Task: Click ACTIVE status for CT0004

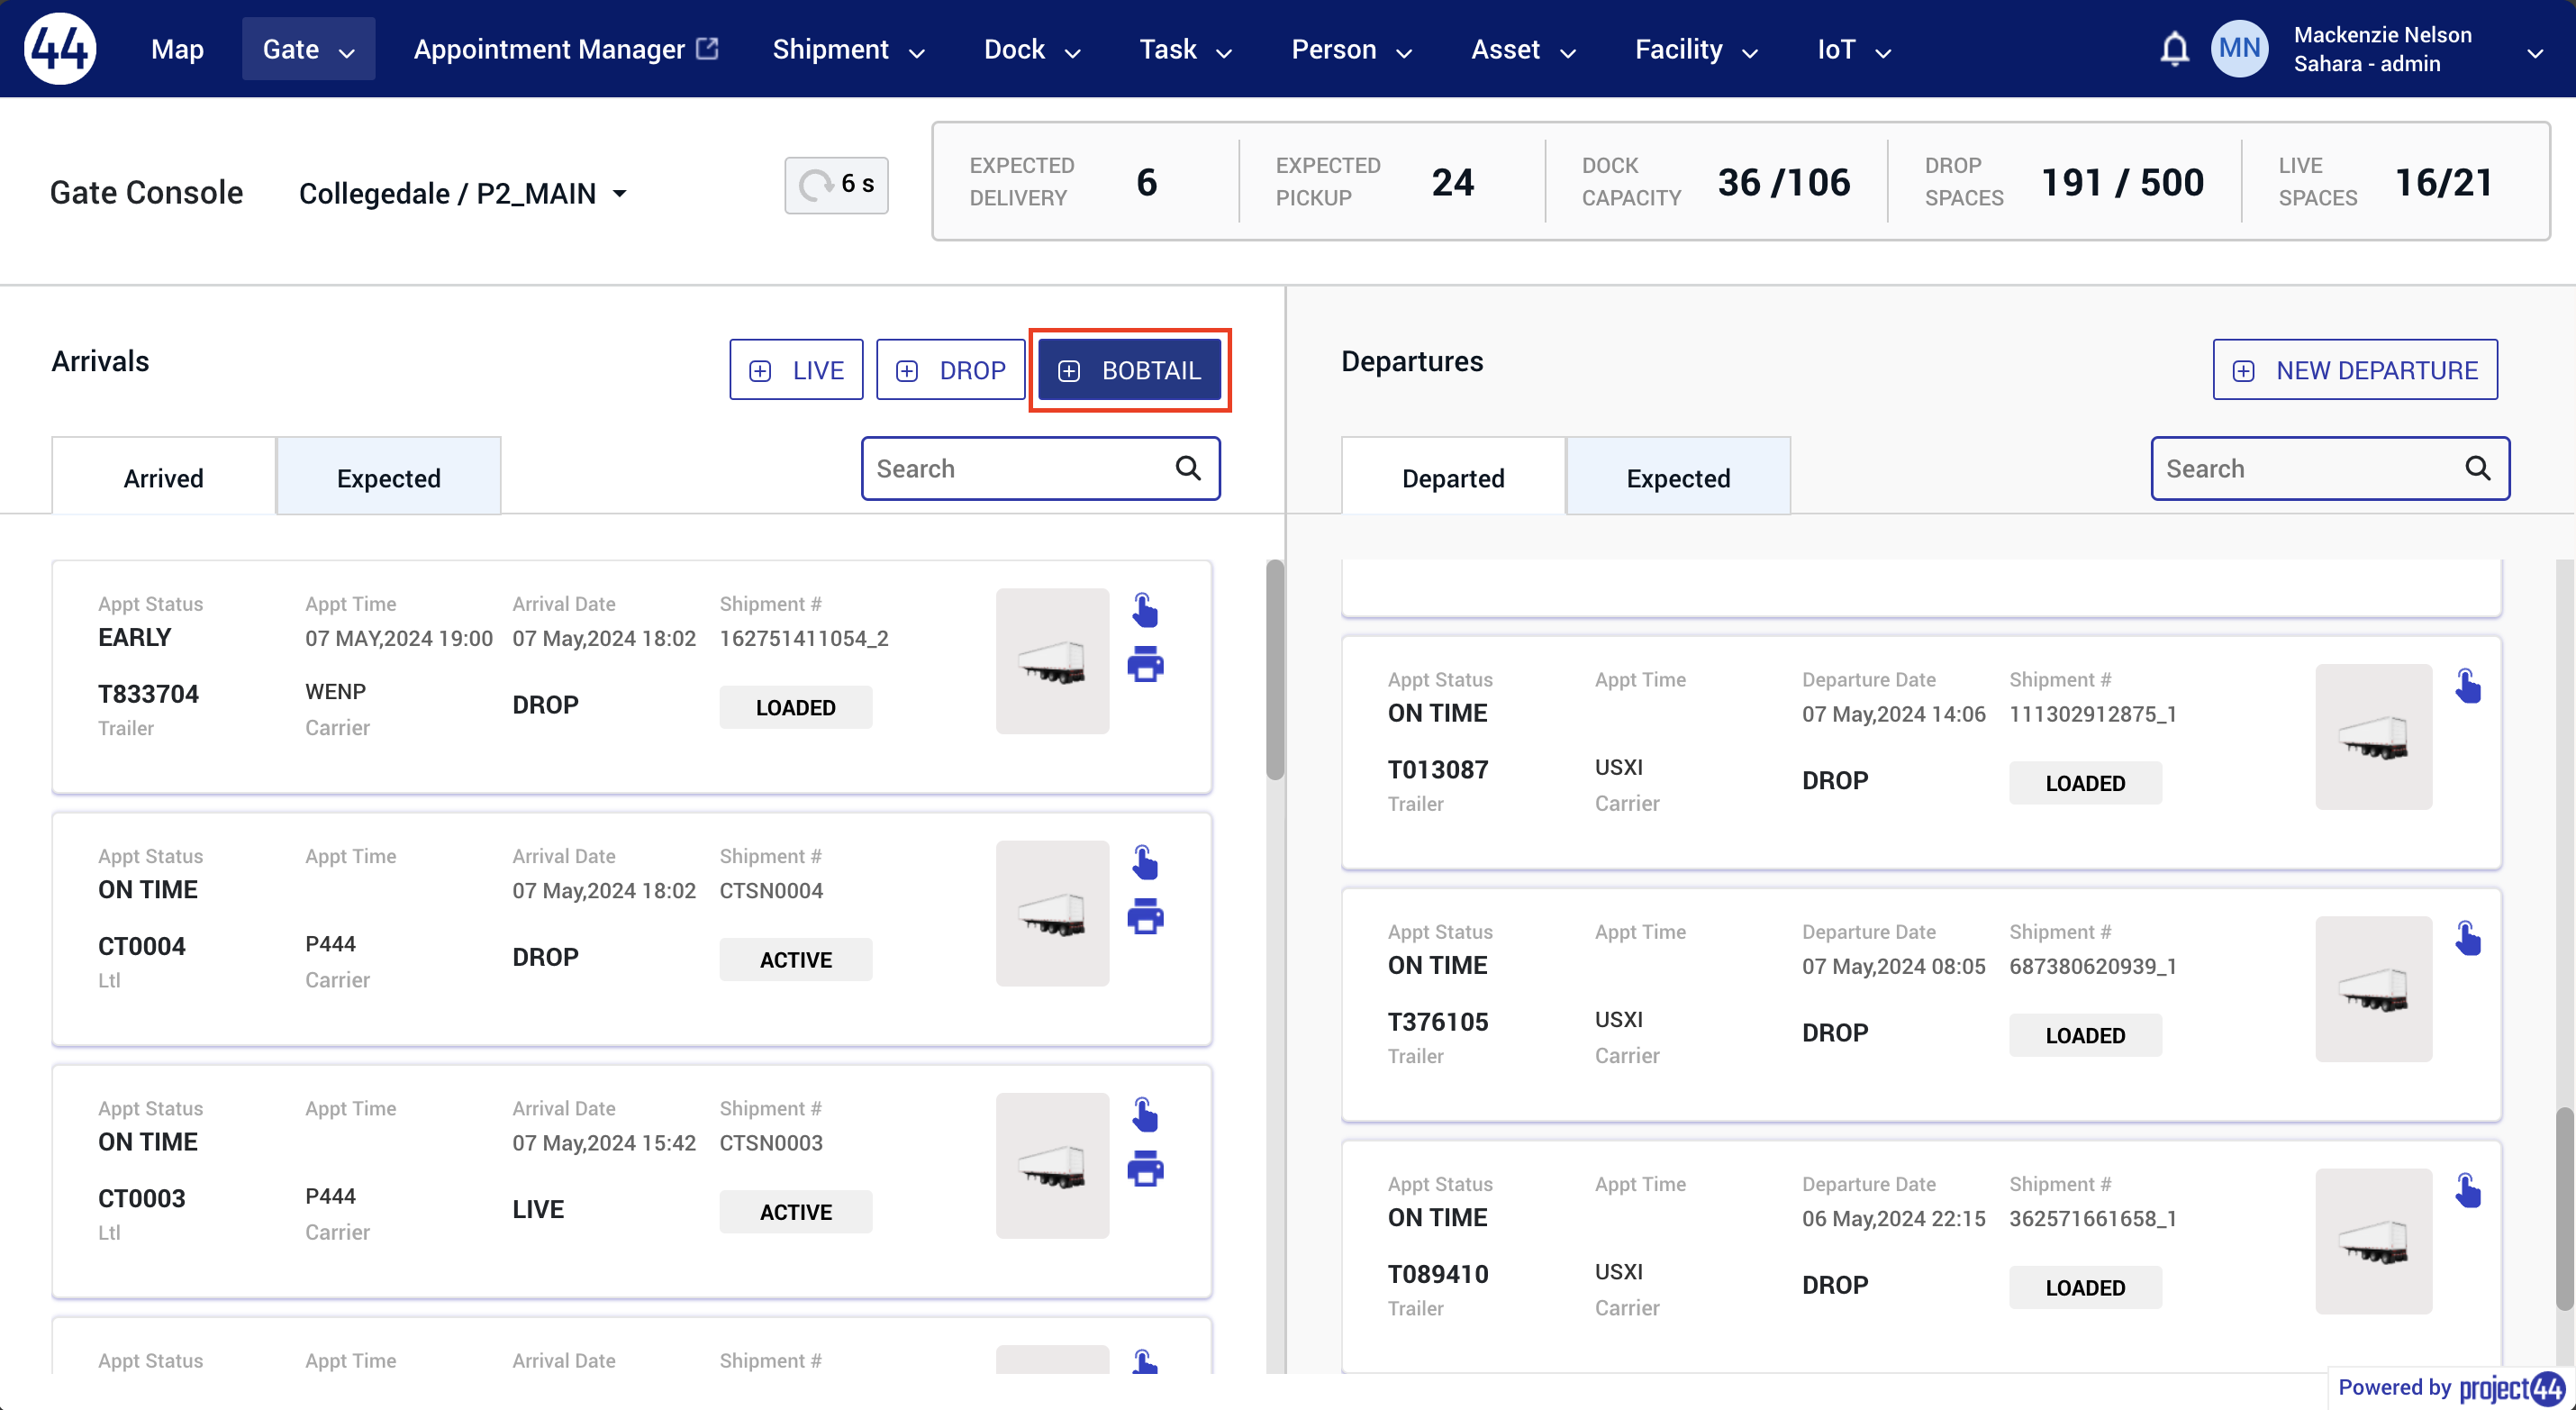Action: 796,959
